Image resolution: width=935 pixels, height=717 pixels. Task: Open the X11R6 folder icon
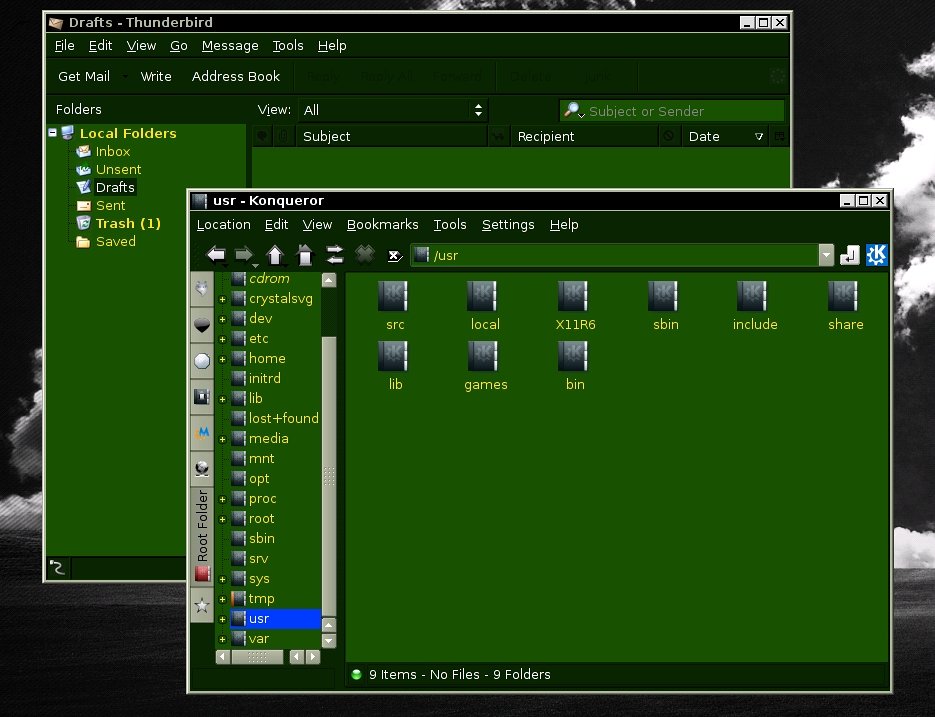pos(573,296)
